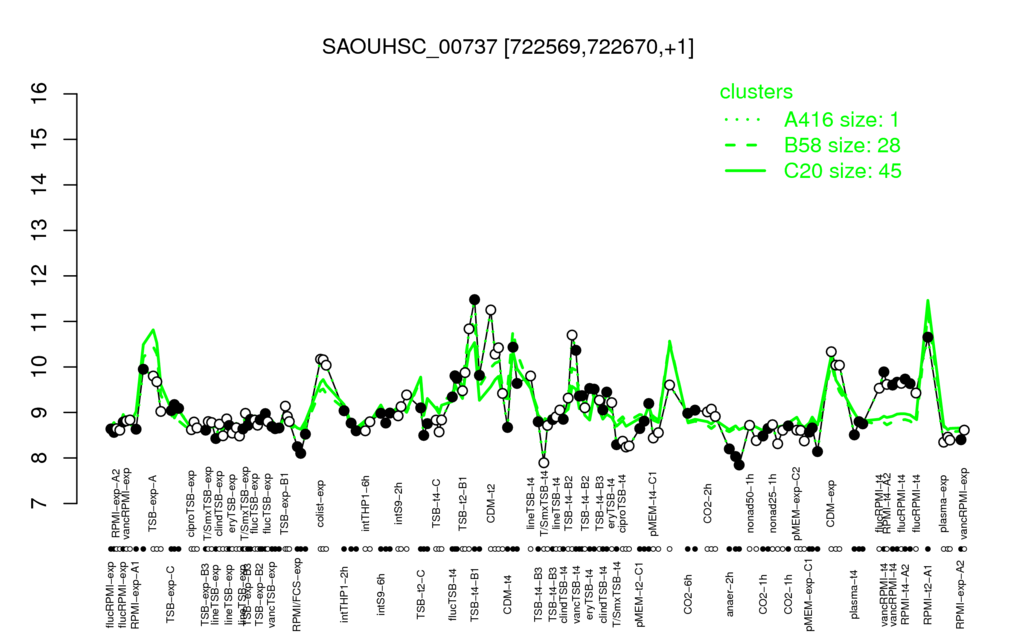Click the plasma-exp axis label
Viewport: 1024px width, 640px height.
pos(944,504)
